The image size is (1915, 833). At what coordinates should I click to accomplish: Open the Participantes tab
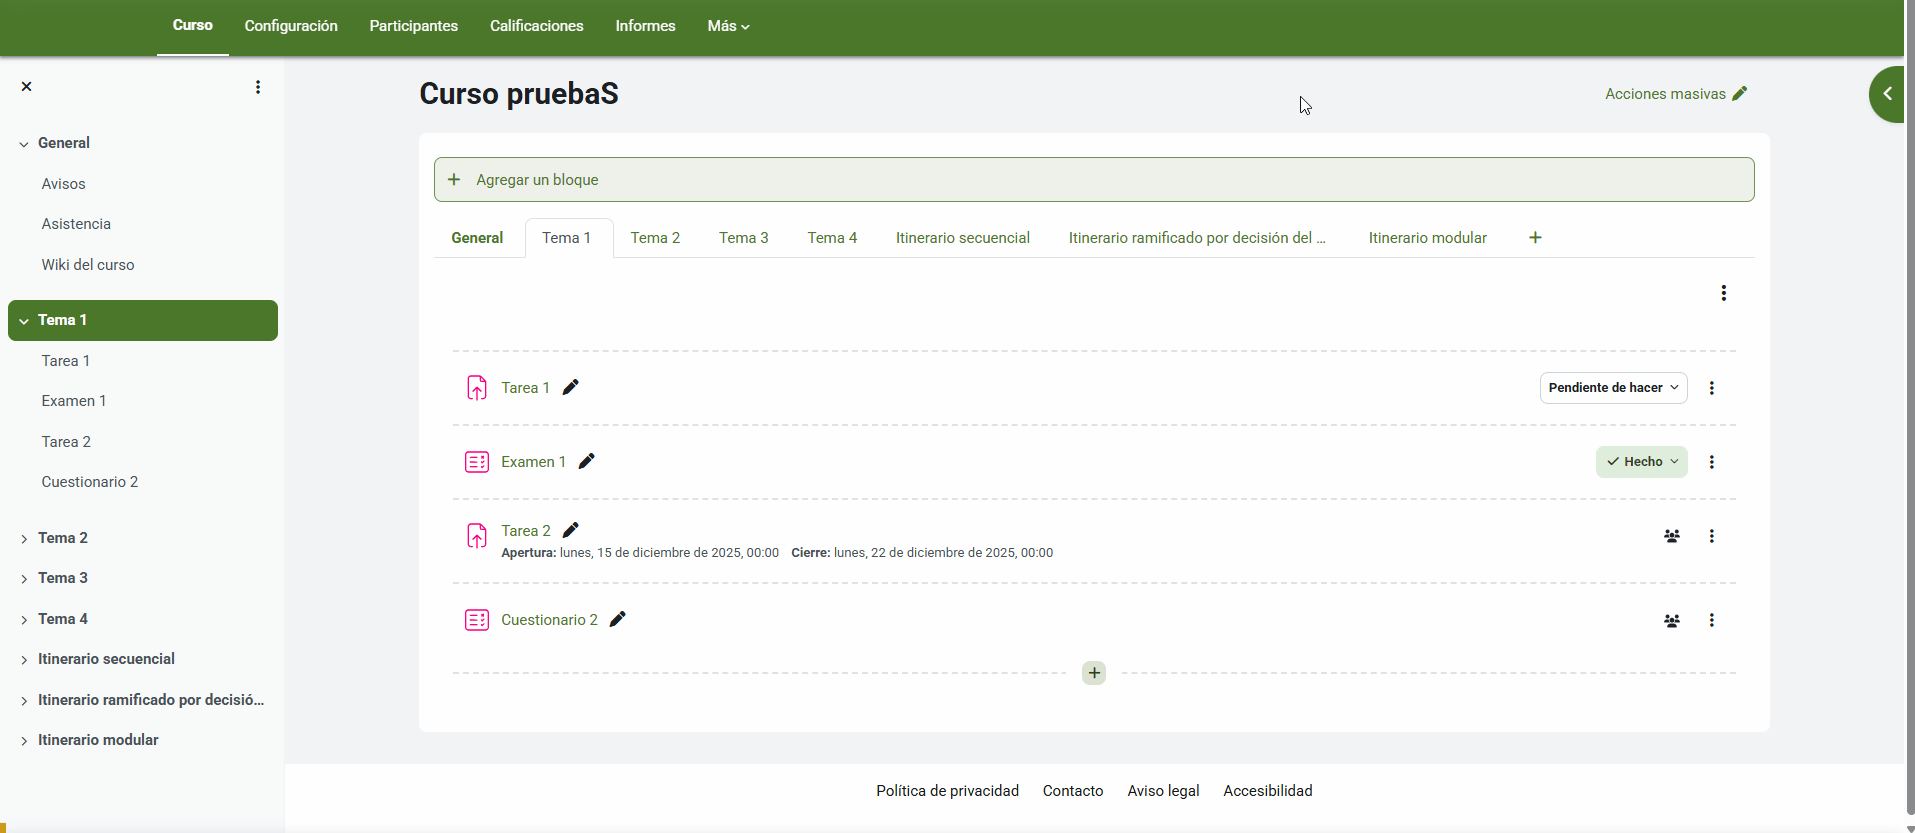(x=414, y=26)
